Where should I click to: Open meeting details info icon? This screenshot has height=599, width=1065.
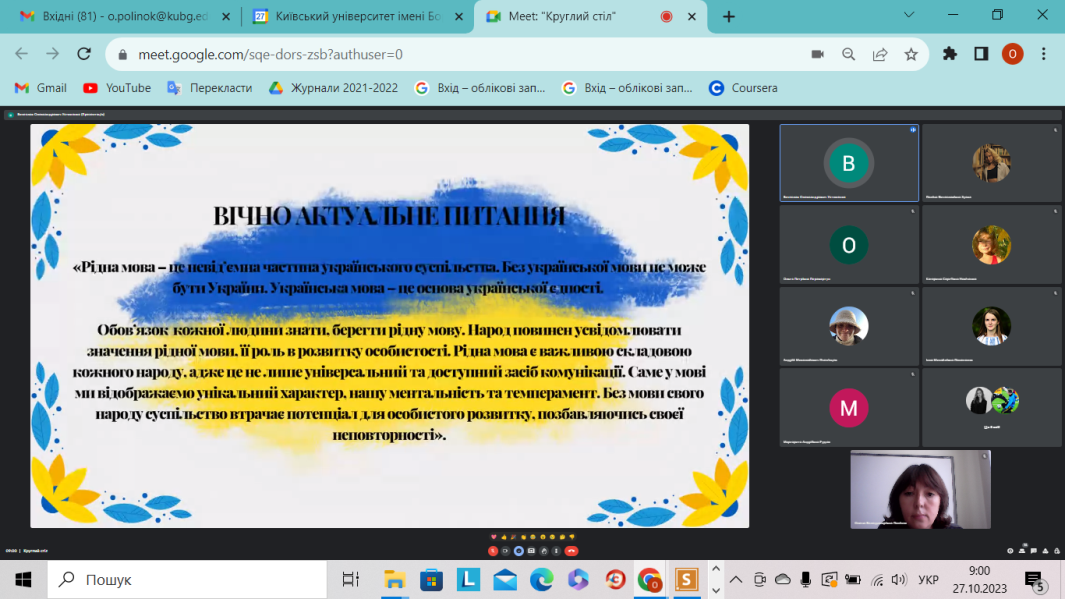[1010, 551]
